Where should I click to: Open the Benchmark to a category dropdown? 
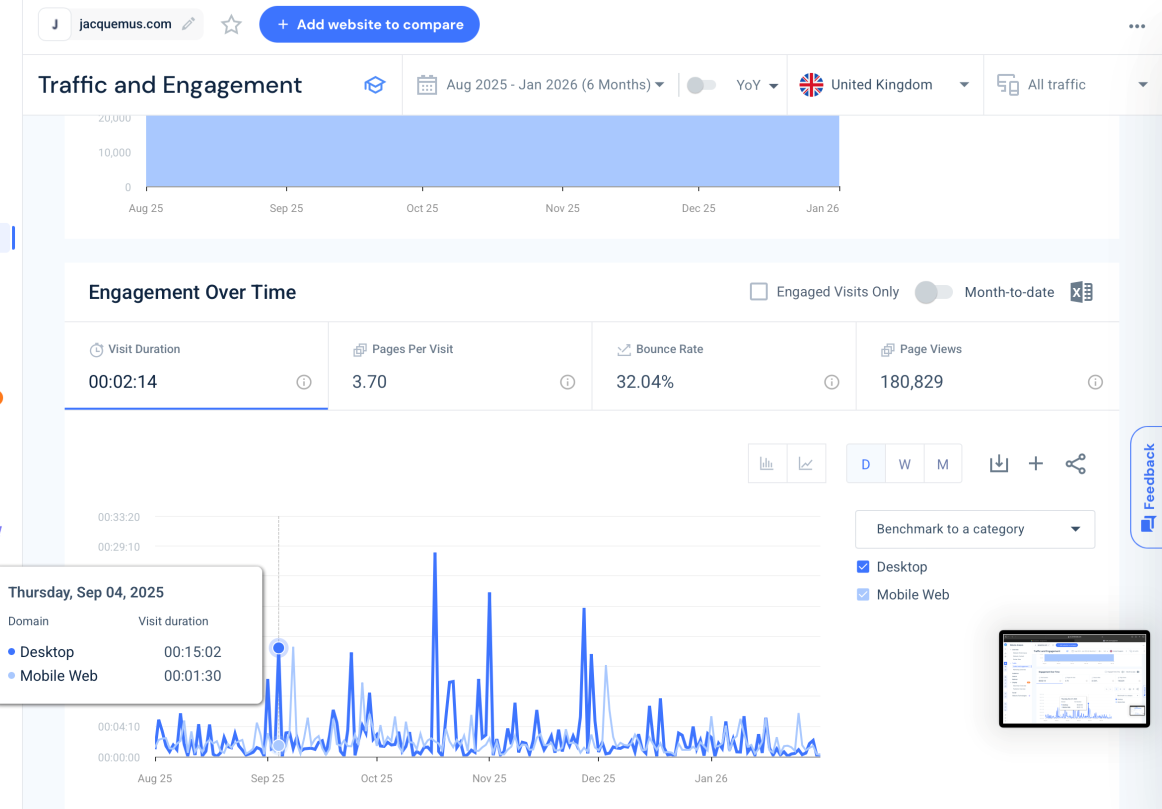tap(974, 529)
